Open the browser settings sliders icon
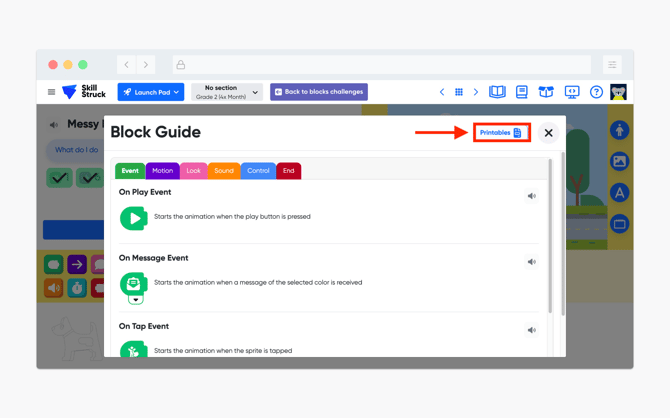The width and height of the screenshot is (670, 418). click(x=612, y=65)
